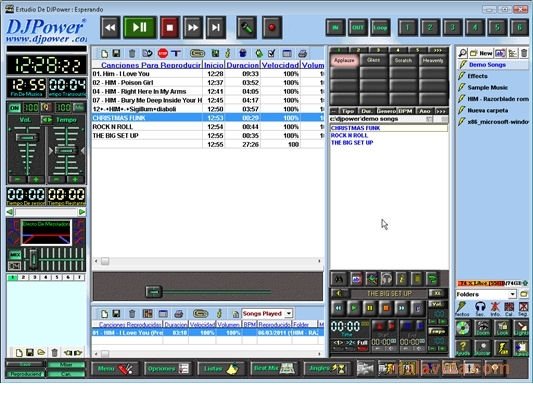Expand more jingle pages with >>> arrow

438,50
